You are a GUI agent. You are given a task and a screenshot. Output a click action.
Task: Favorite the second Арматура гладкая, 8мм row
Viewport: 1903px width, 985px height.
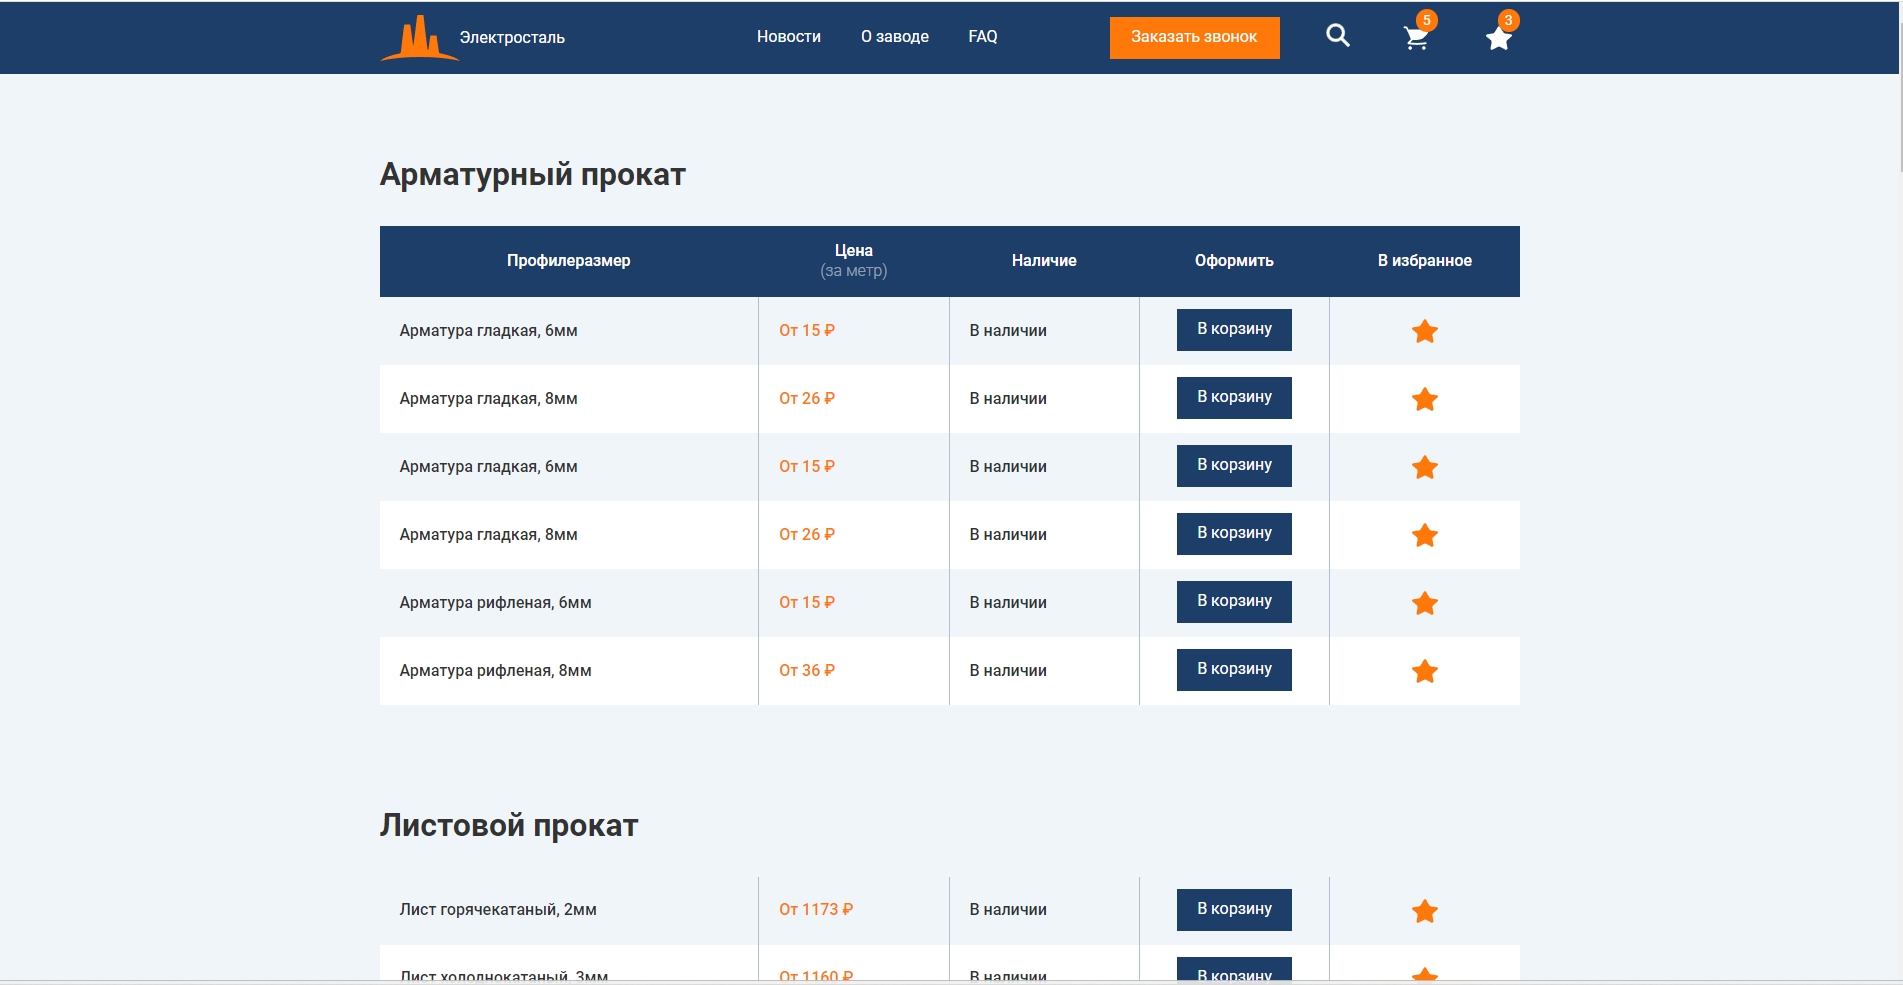pyautogui.click(x=1424, y=535)
